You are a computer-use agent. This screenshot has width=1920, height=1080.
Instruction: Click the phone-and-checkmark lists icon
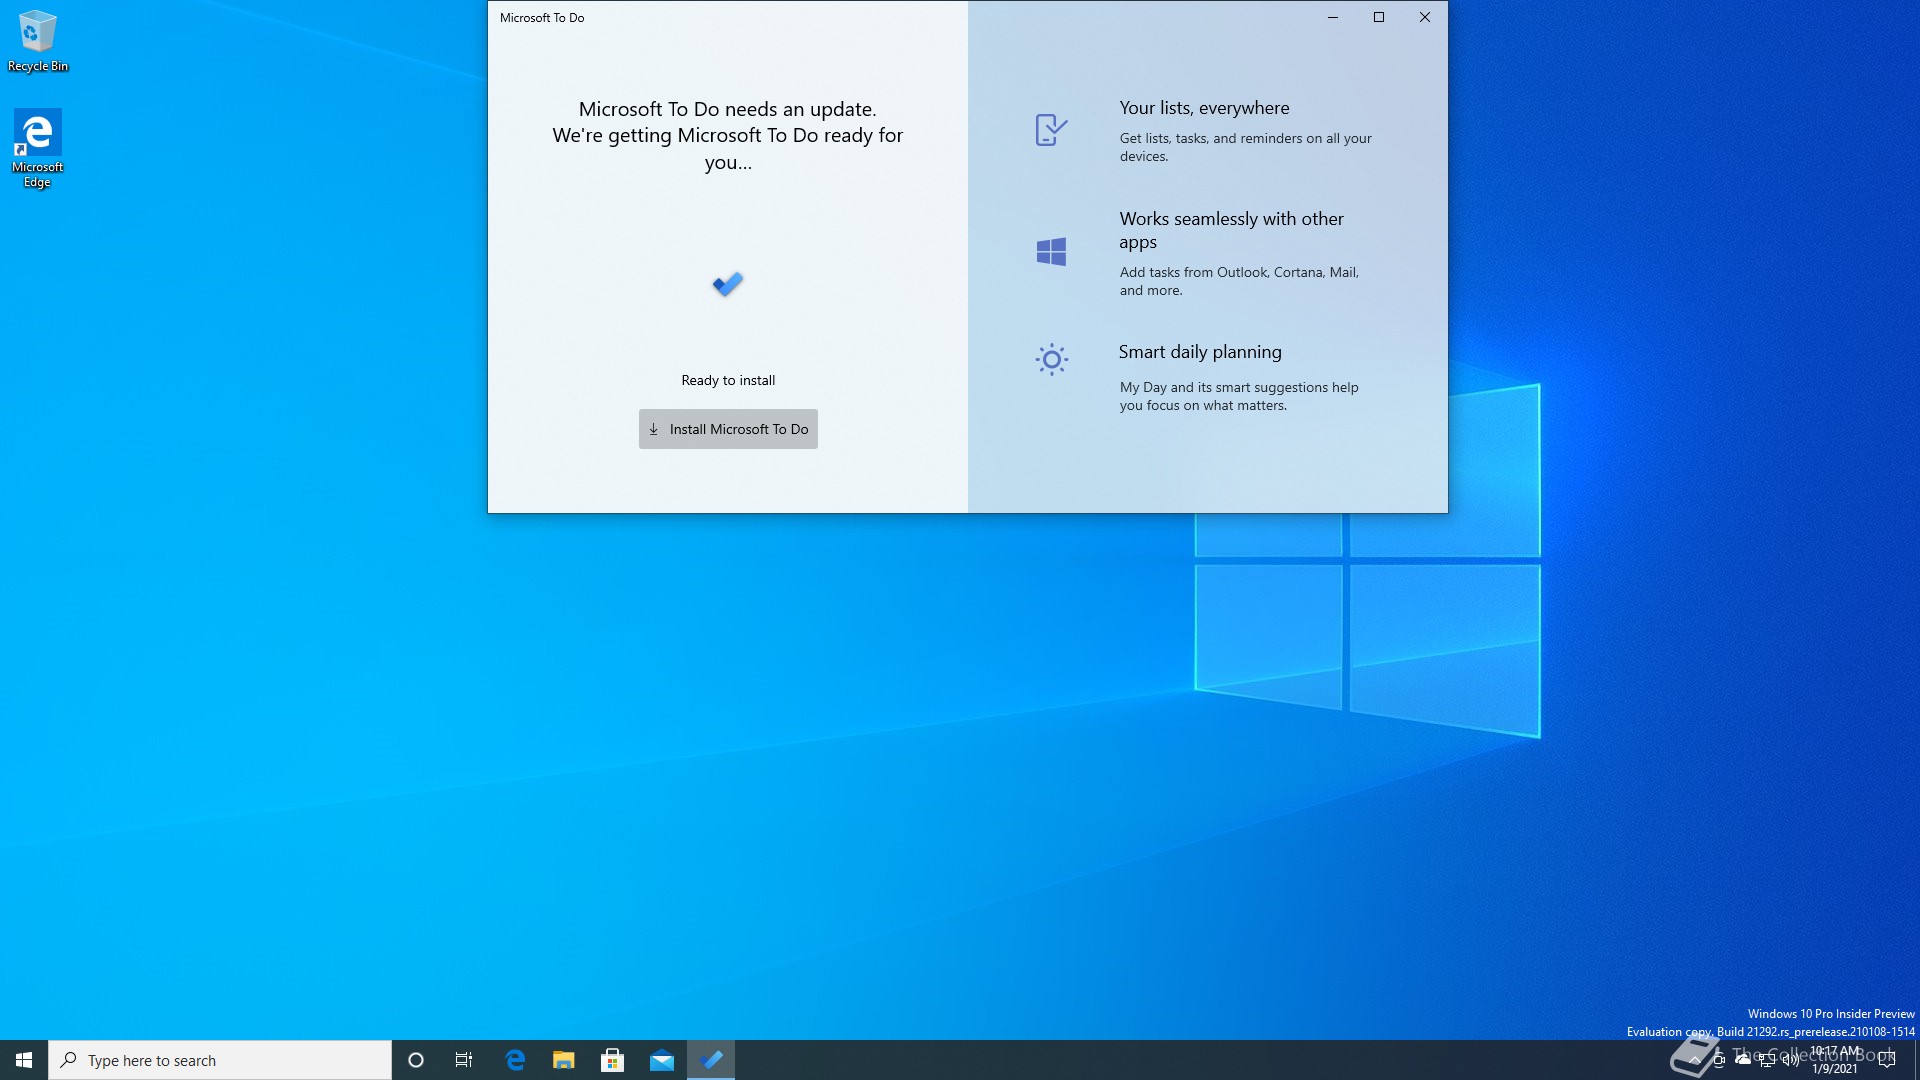tap(1051, 130)
